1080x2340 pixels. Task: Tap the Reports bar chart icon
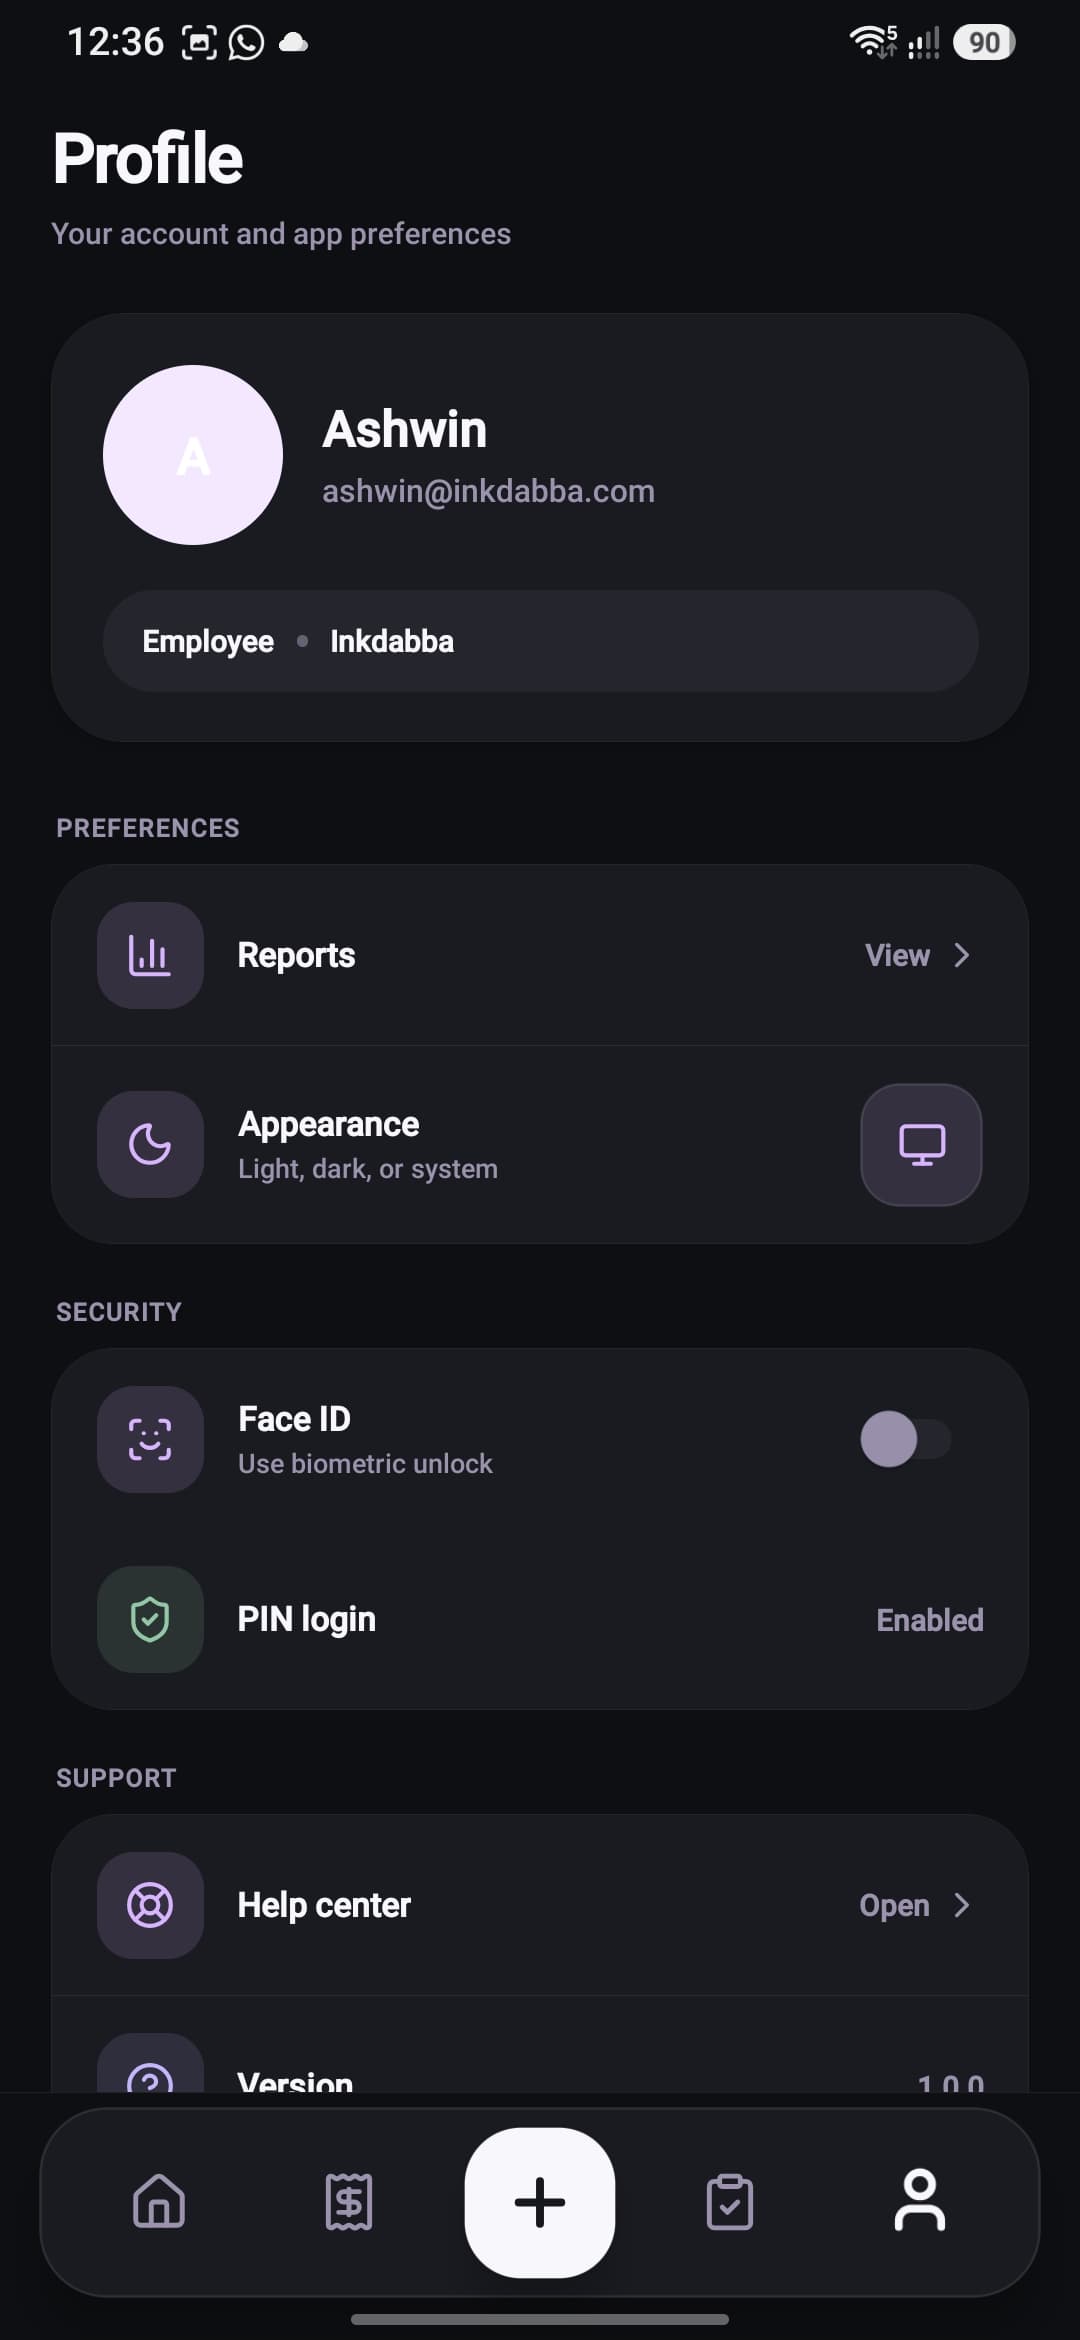click(150, 955)
